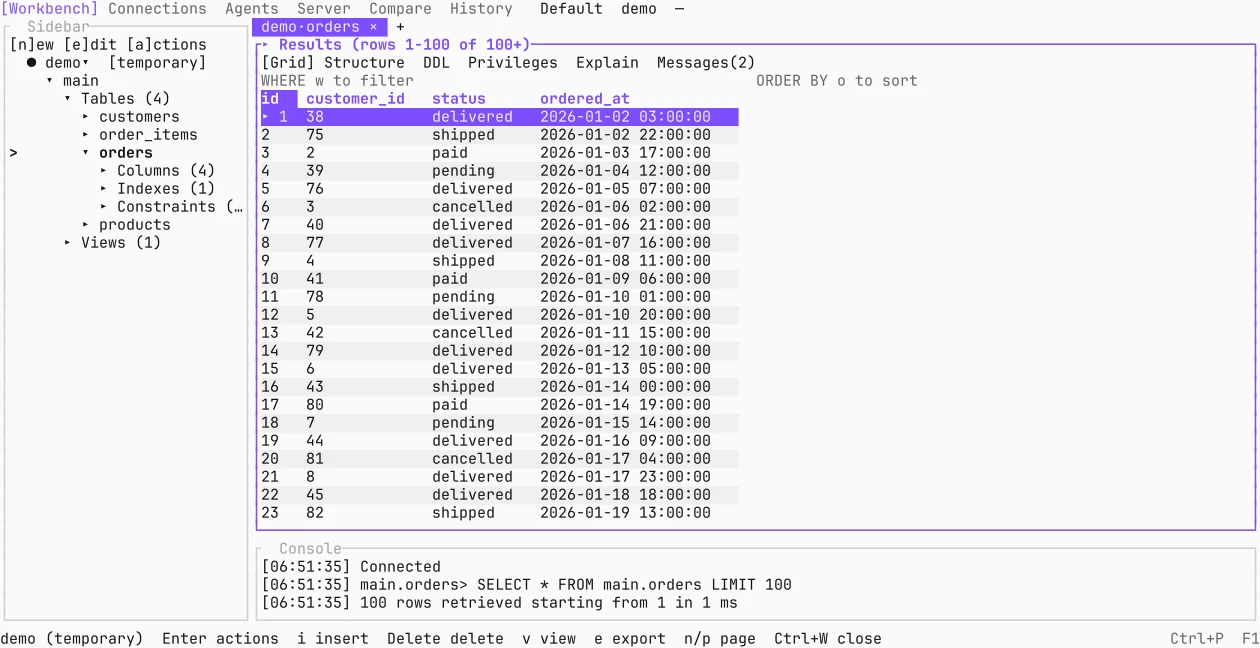Viewport: 1260px width, 648px height.
Task: Click 'Ctrl+W close' hint in status bar
Action: 828,639
